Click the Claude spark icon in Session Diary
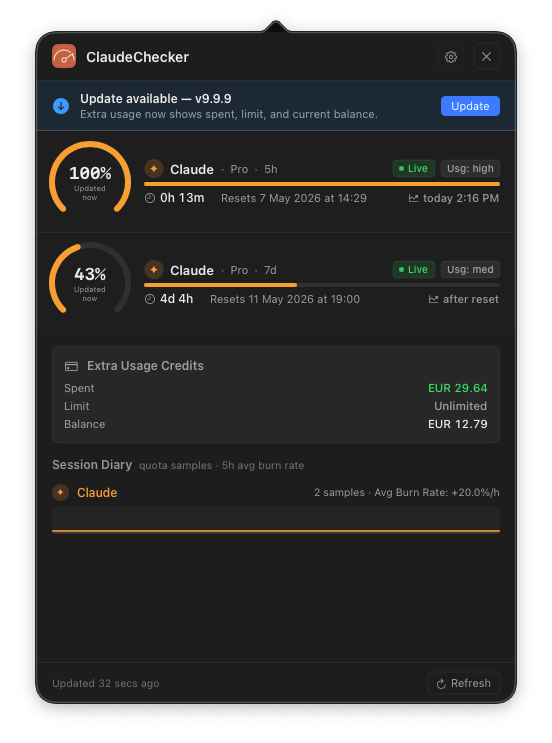Image resolution: width=552 pixels, height=743 pixels. pos(61,492)
